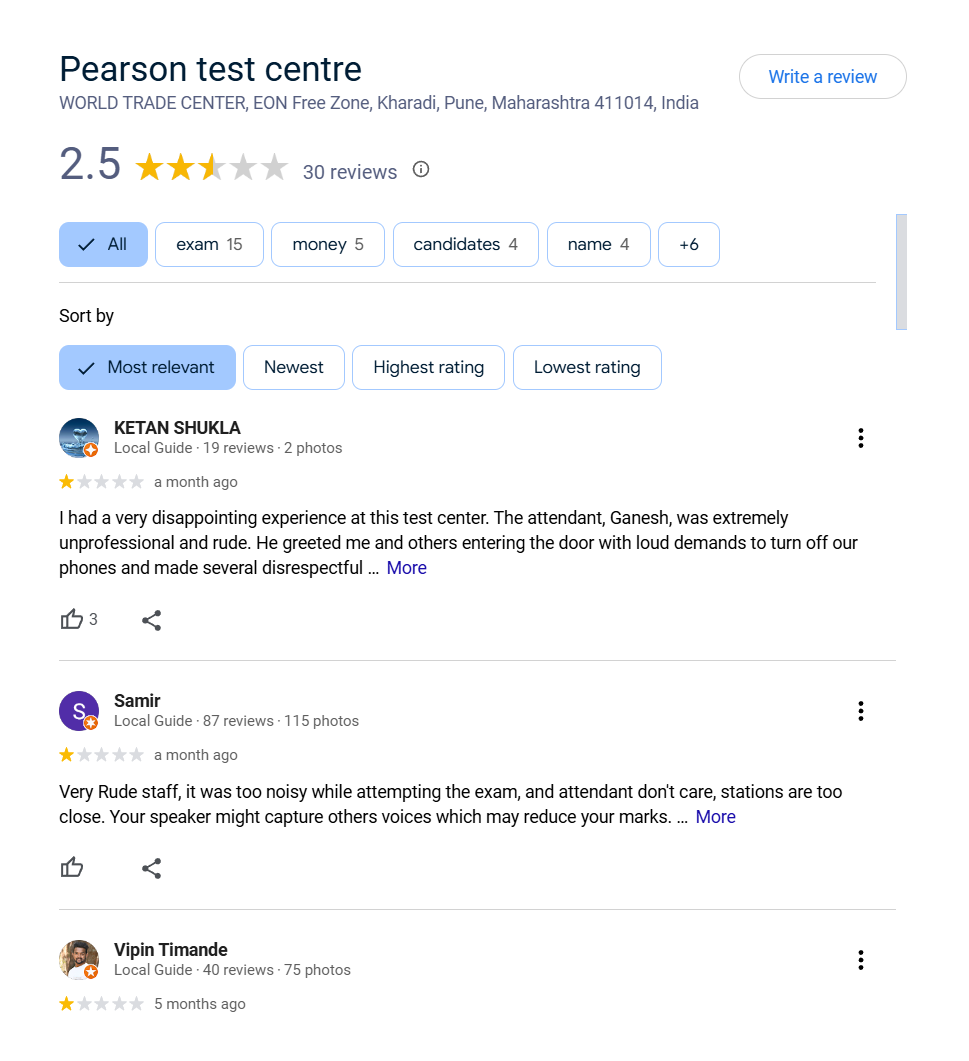Expand Ketan Shukla's full review text
The height and width of the screenshot is (1061, 969).
click(406, 568)
